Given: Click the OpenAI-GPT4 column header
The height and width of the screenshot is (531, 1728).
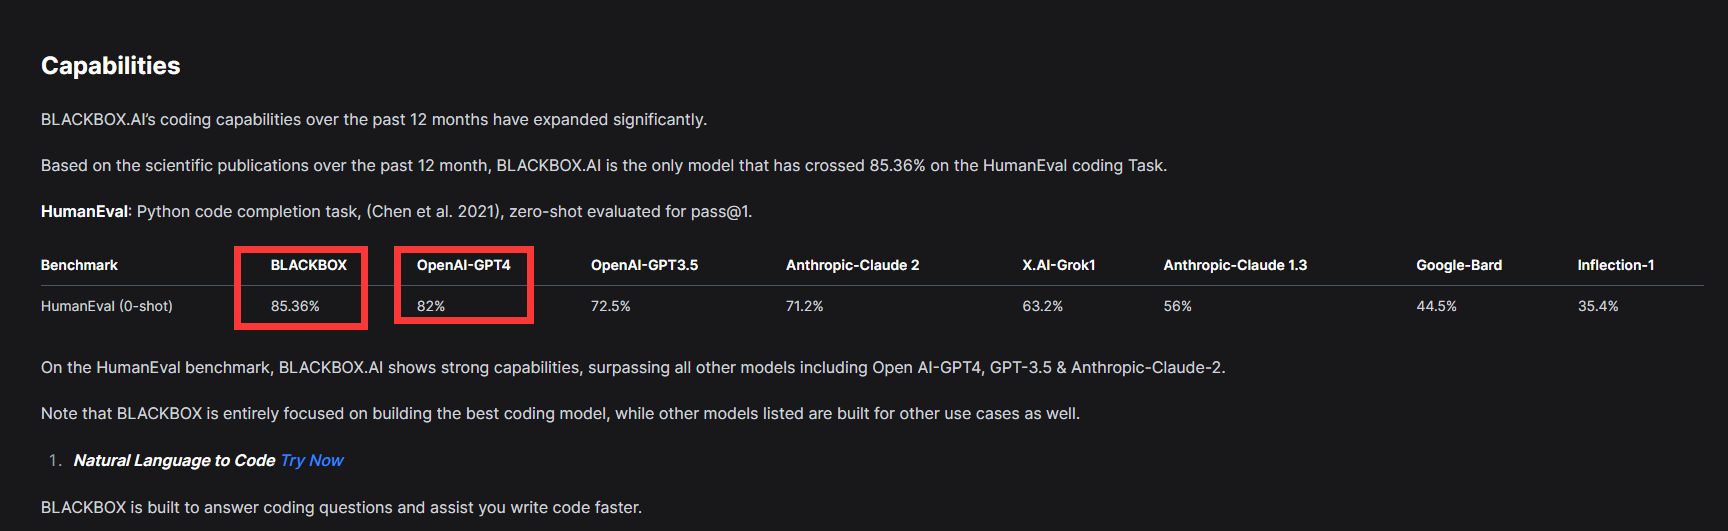Looking at the screenshot, I should point(463,265).
